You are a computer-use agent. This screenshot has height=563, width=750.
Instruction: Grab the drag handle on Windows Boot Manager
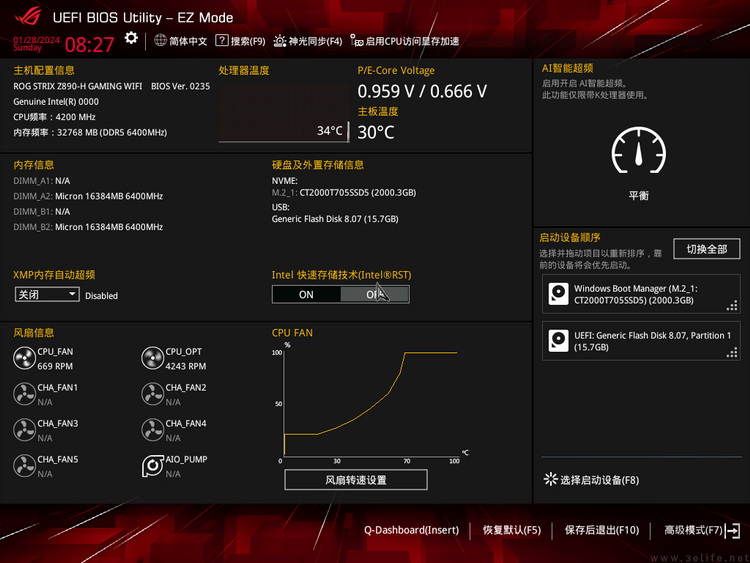pos(732,306)
